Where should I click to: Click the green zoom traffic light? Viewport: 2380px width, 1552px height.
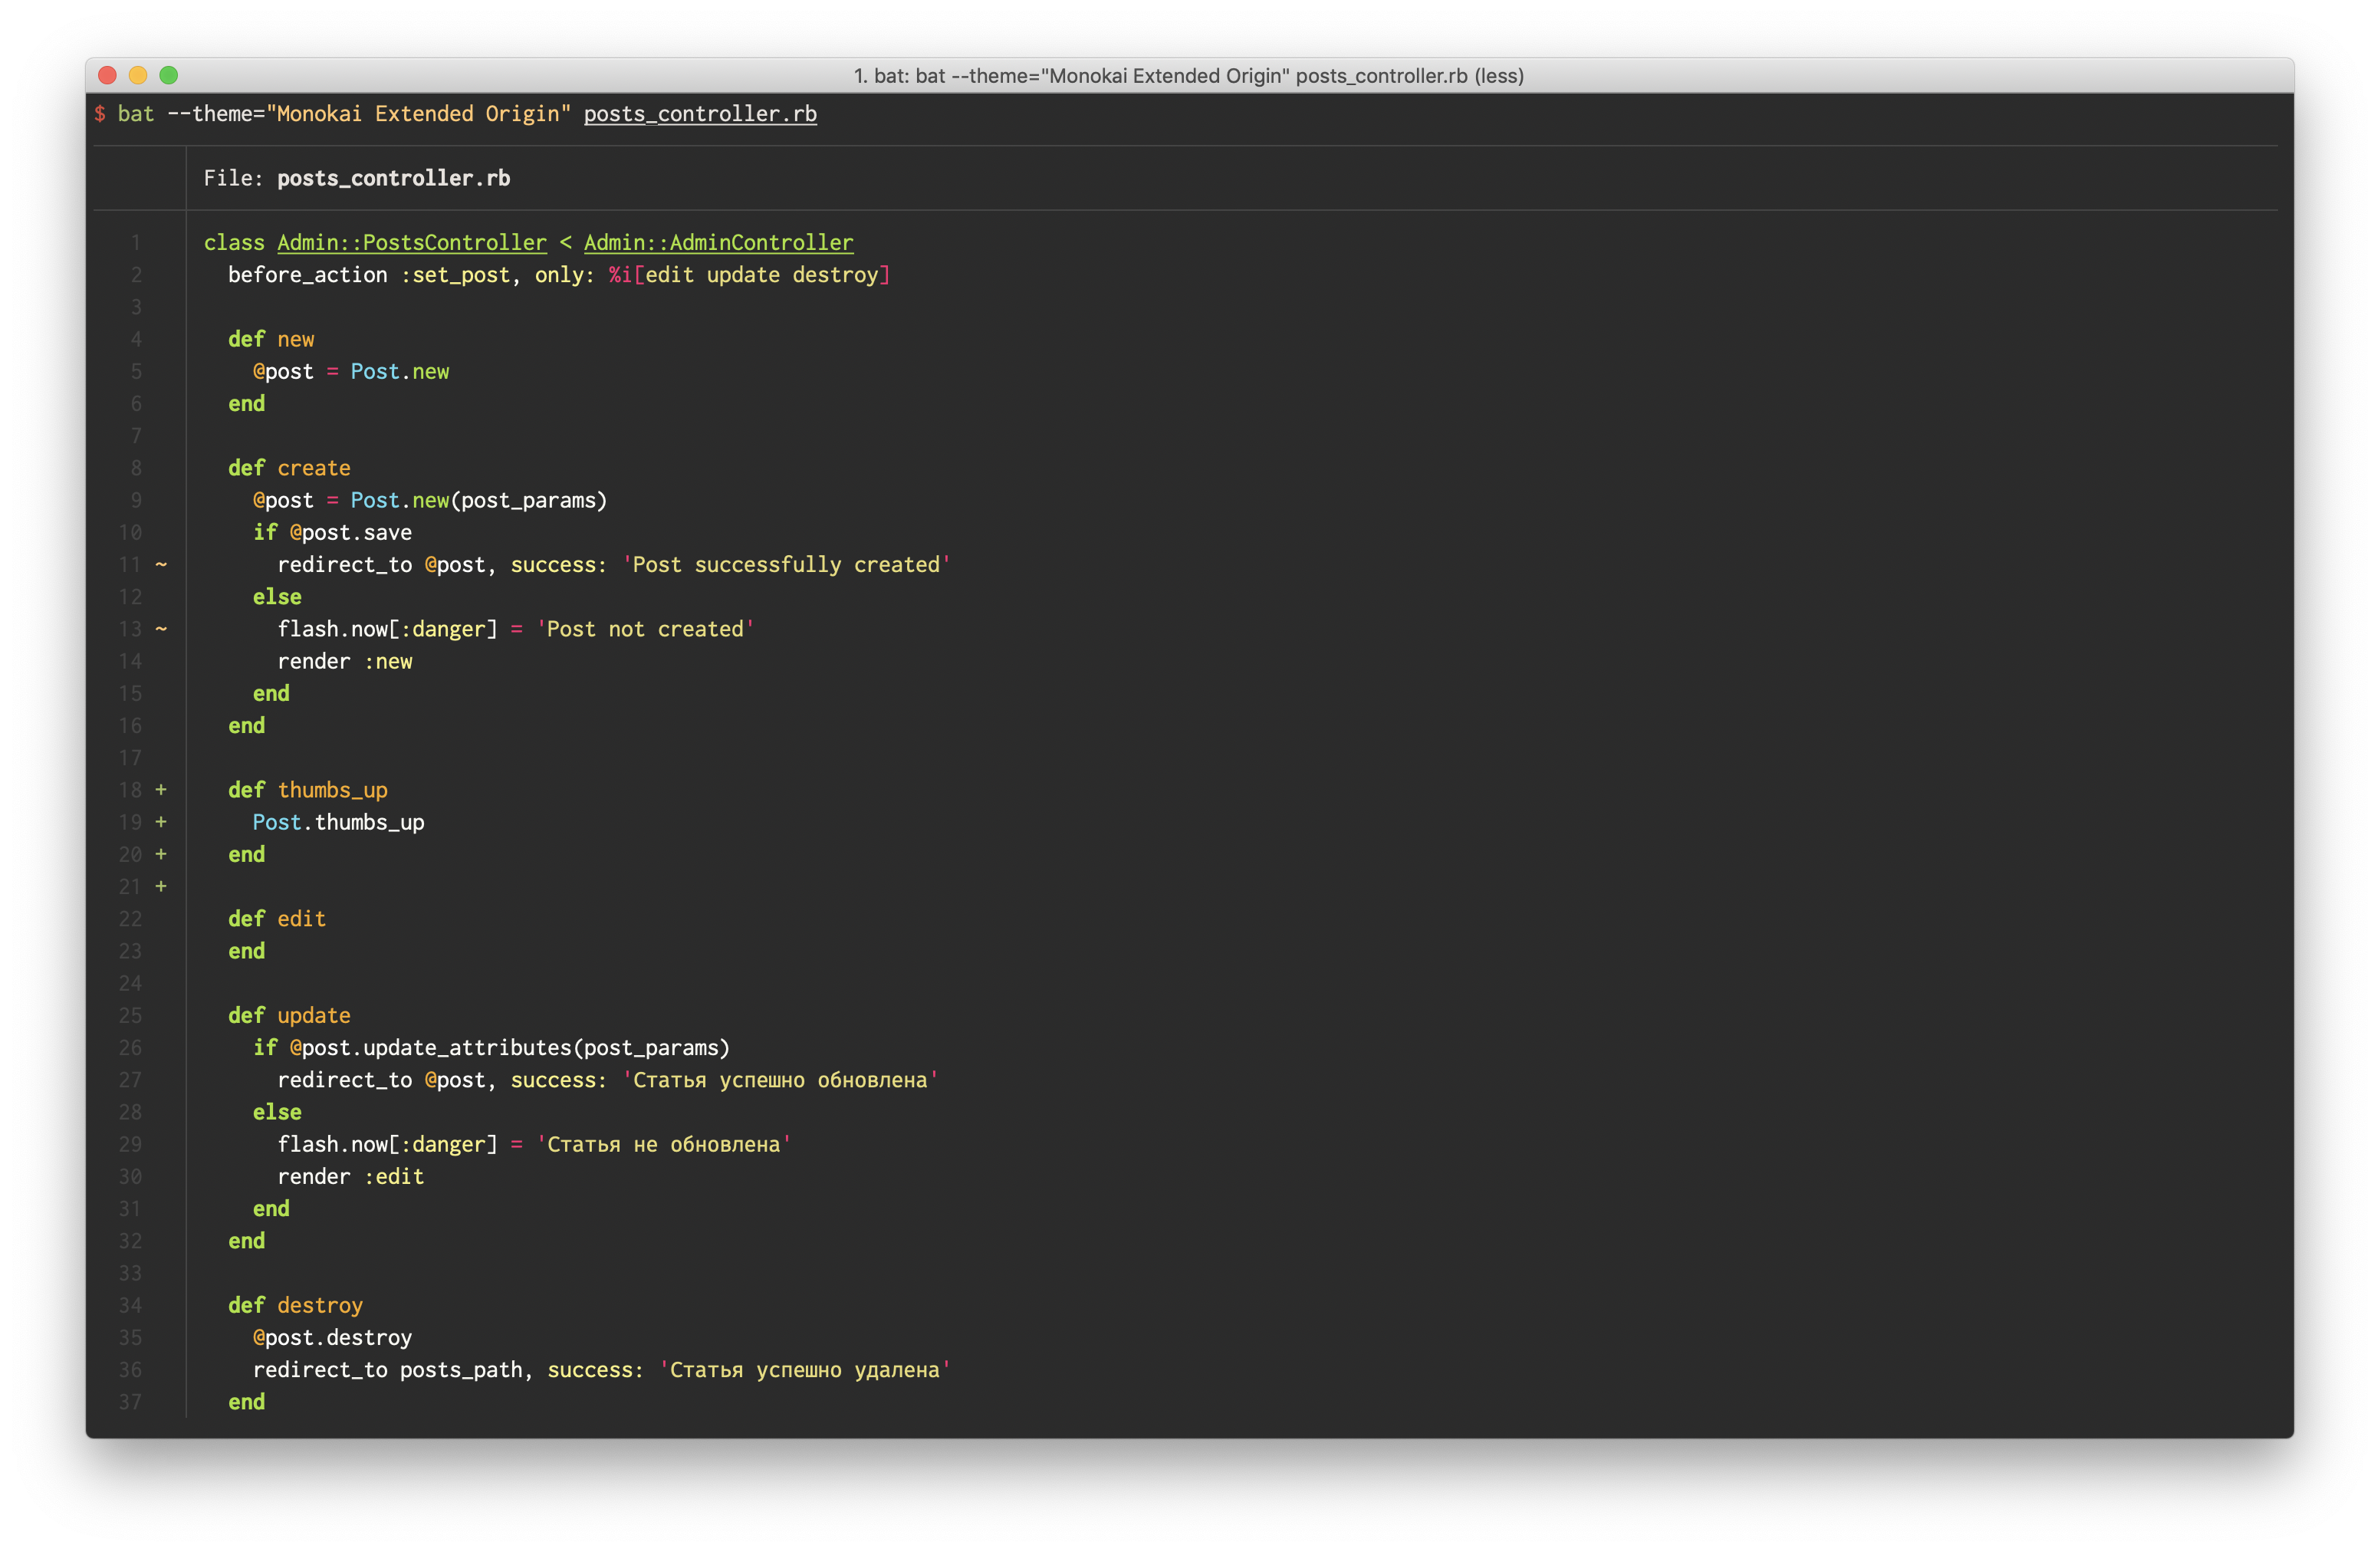[x=169, y=75]
